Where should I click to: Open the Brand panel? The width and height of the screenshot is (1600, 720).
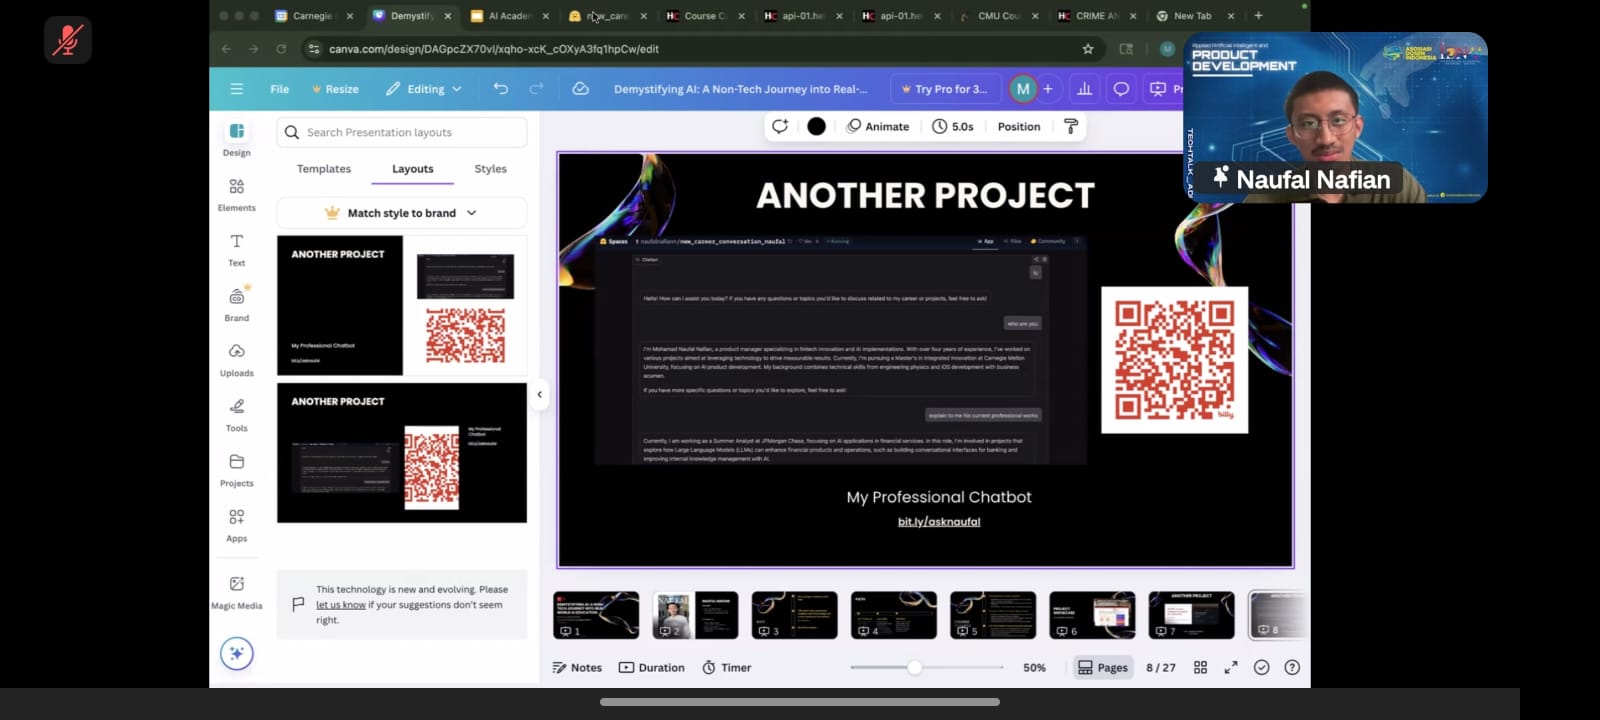[237, 304]
